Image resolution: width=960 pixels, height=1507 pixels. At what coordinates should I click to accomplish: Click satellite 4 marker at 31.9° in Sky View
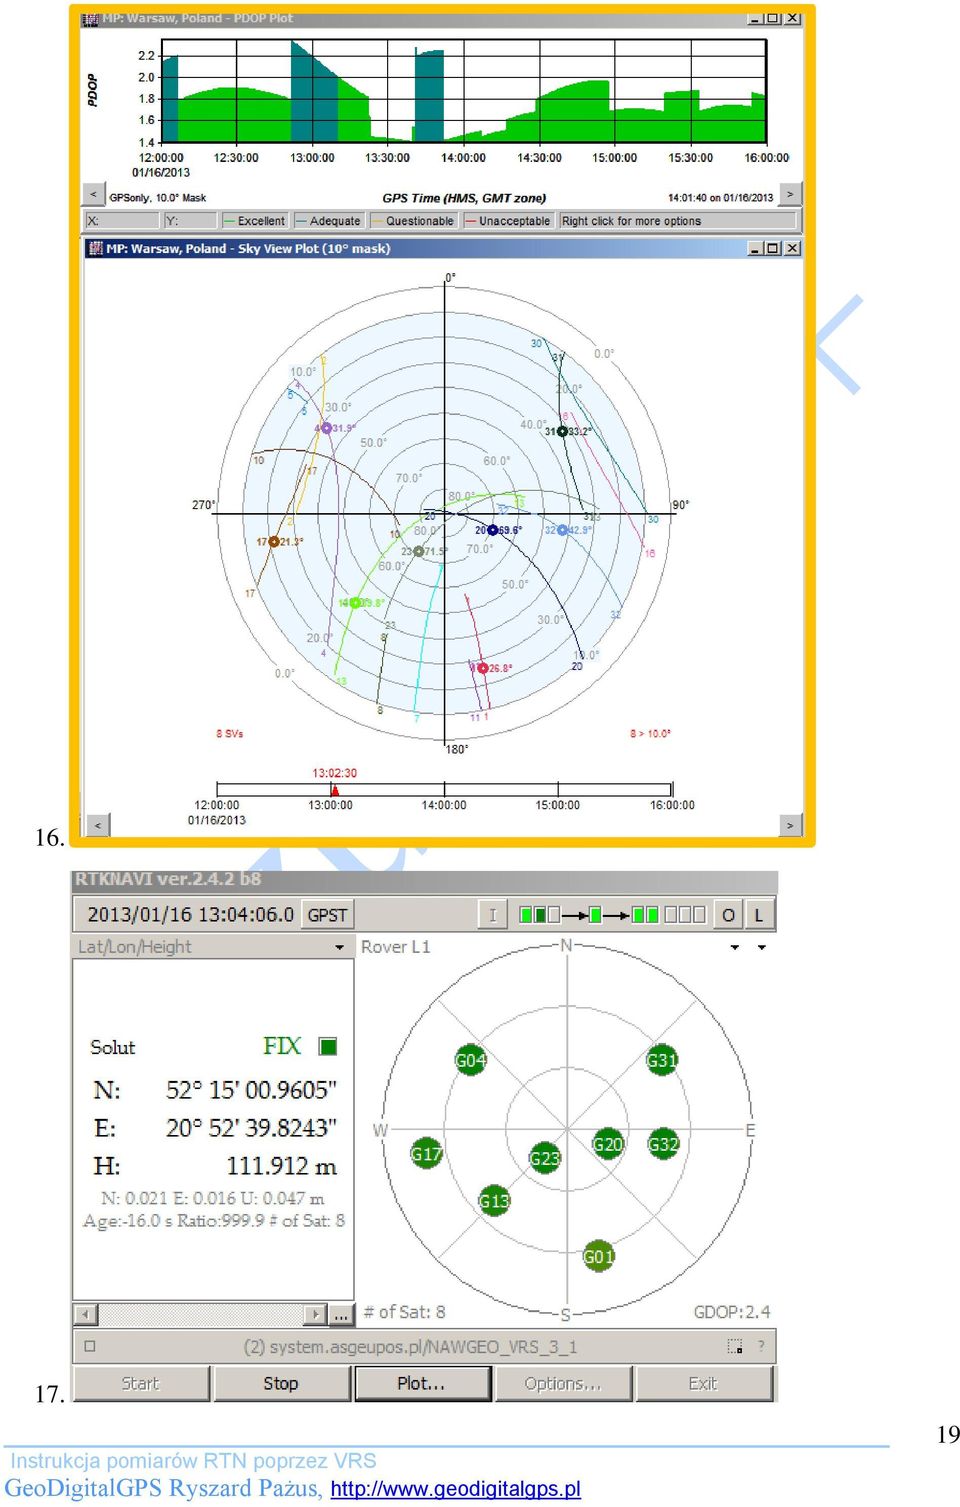pyautogui.click(x=326, y=428)
